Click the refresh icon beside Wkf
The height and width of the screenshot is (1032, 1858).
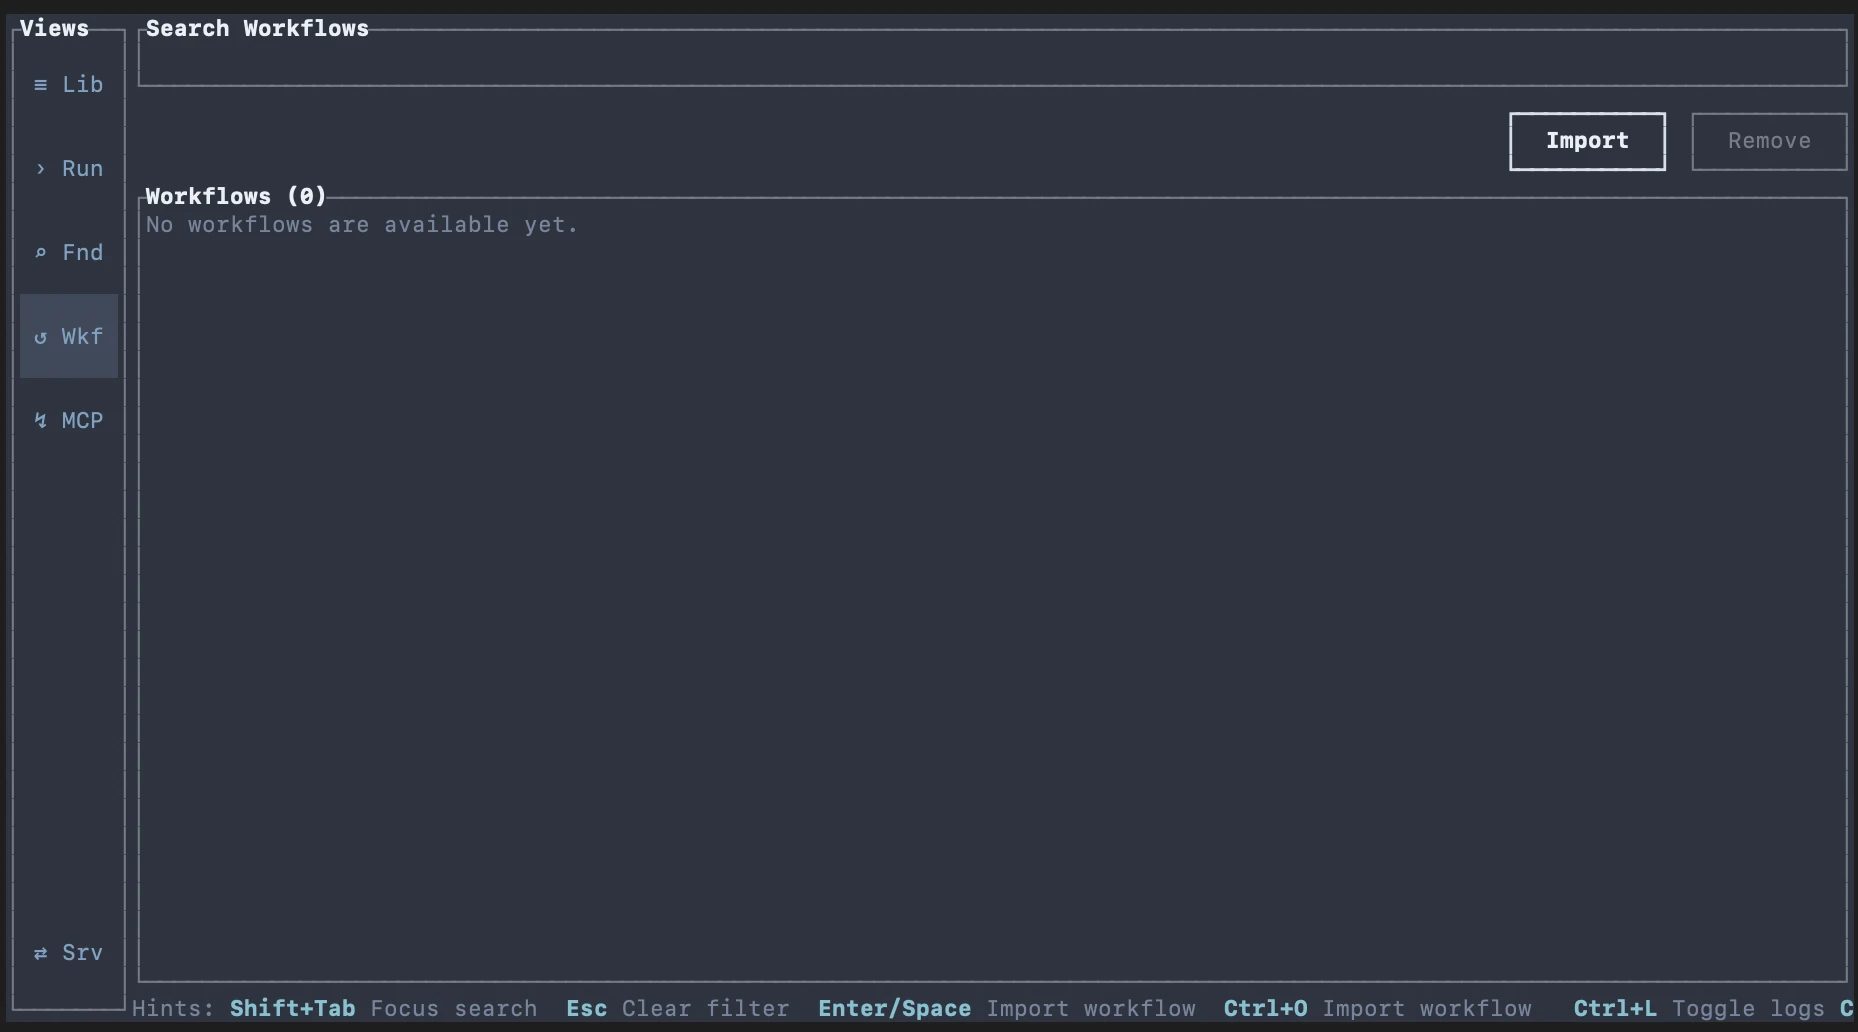coord(41,337)
